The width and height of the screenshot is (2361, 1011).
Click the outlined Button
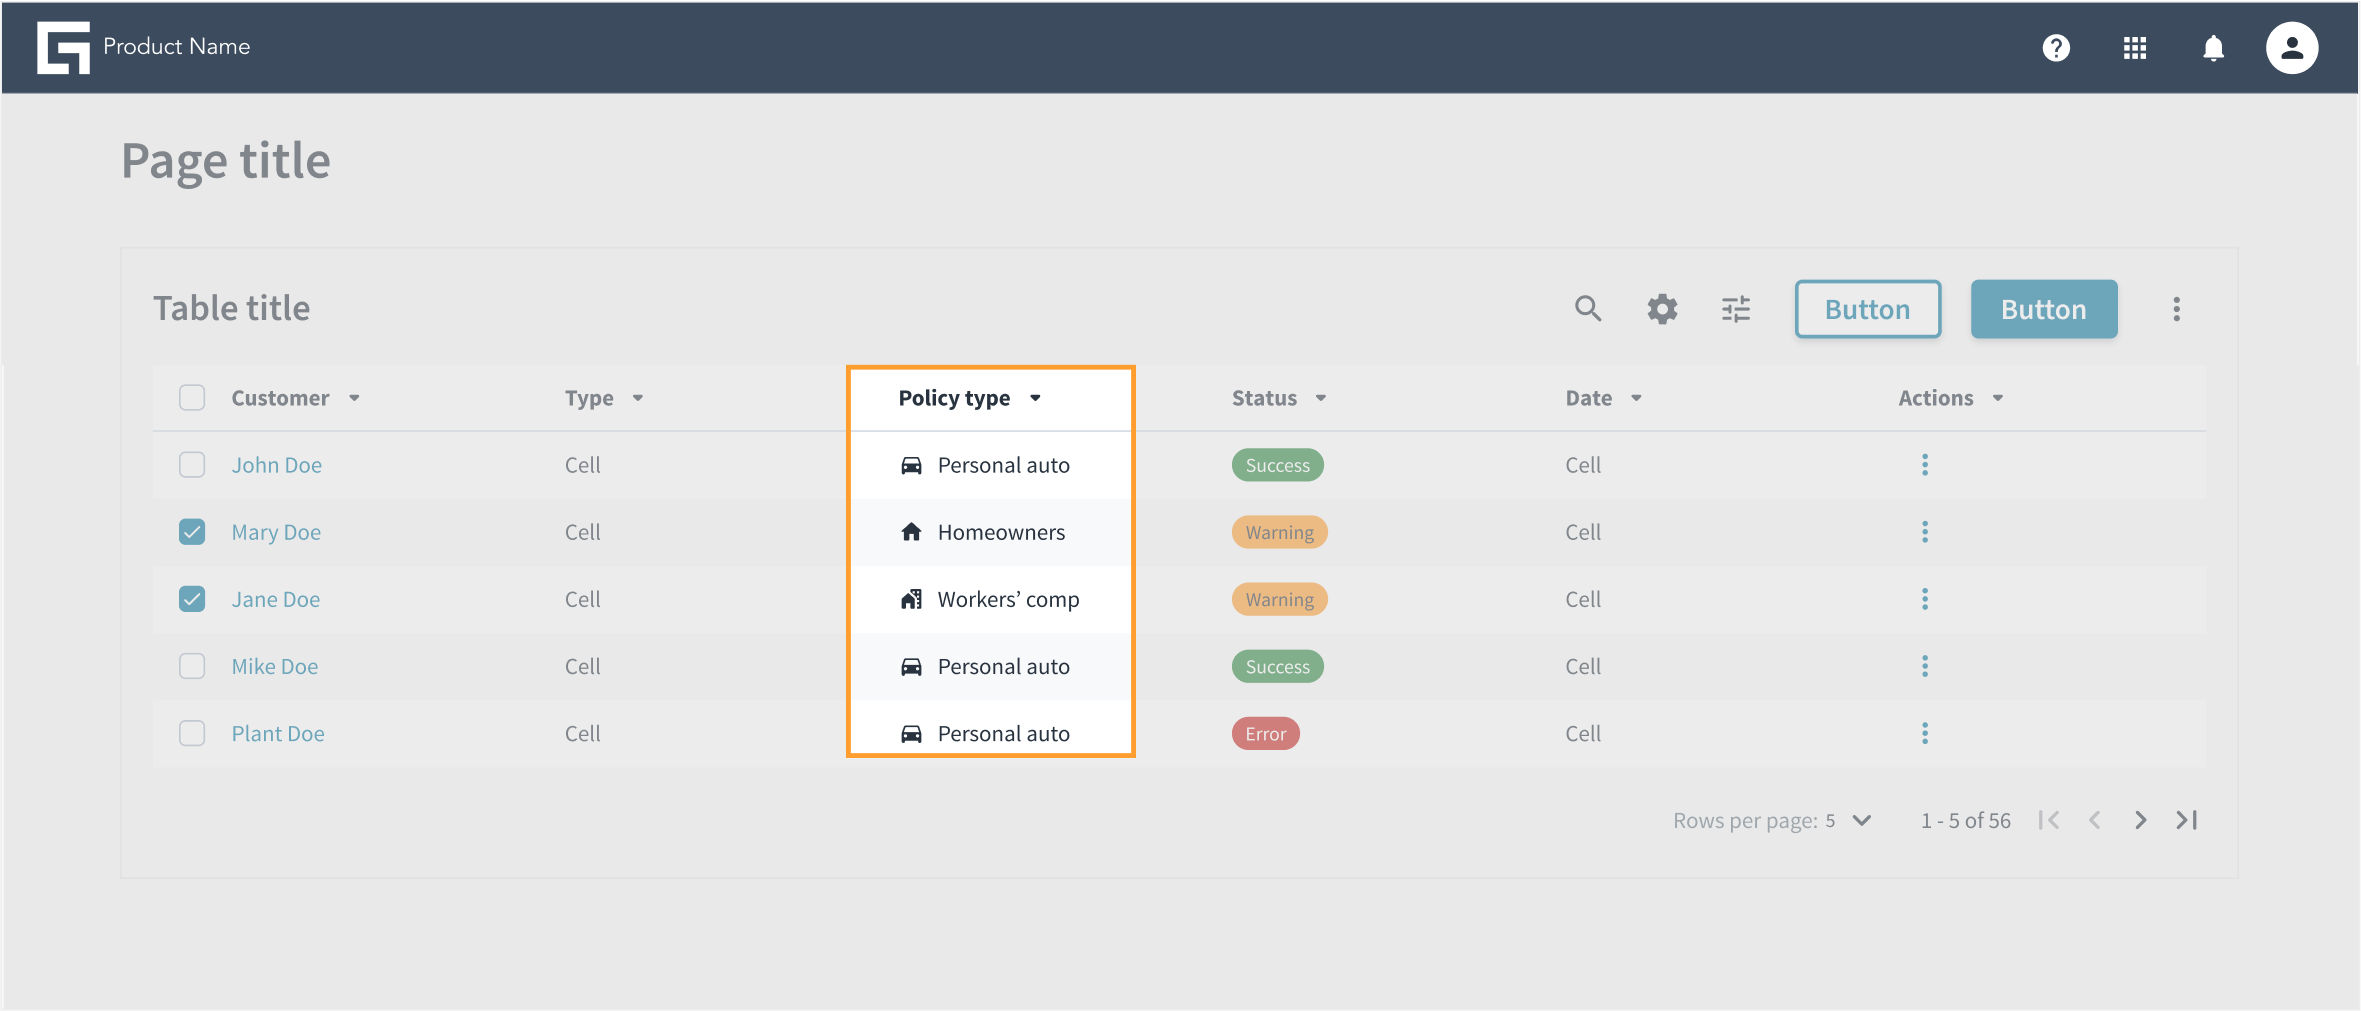1867,309
